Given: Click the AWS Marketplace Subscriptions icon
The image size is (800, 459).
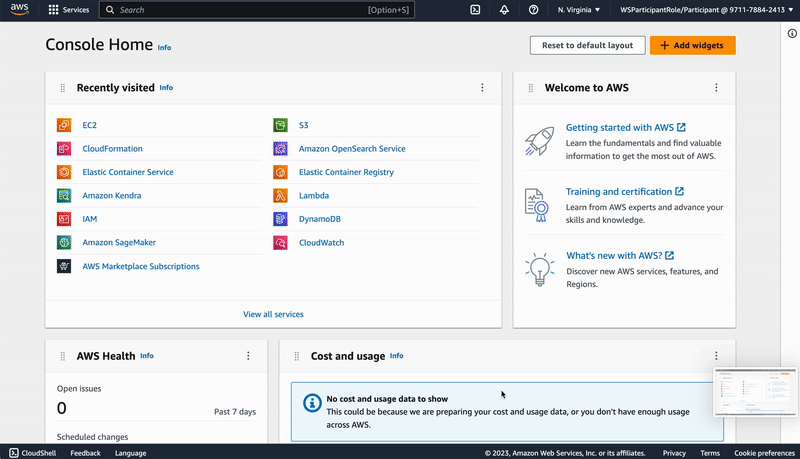Looking at the screenshot, I should pos(64,266).
